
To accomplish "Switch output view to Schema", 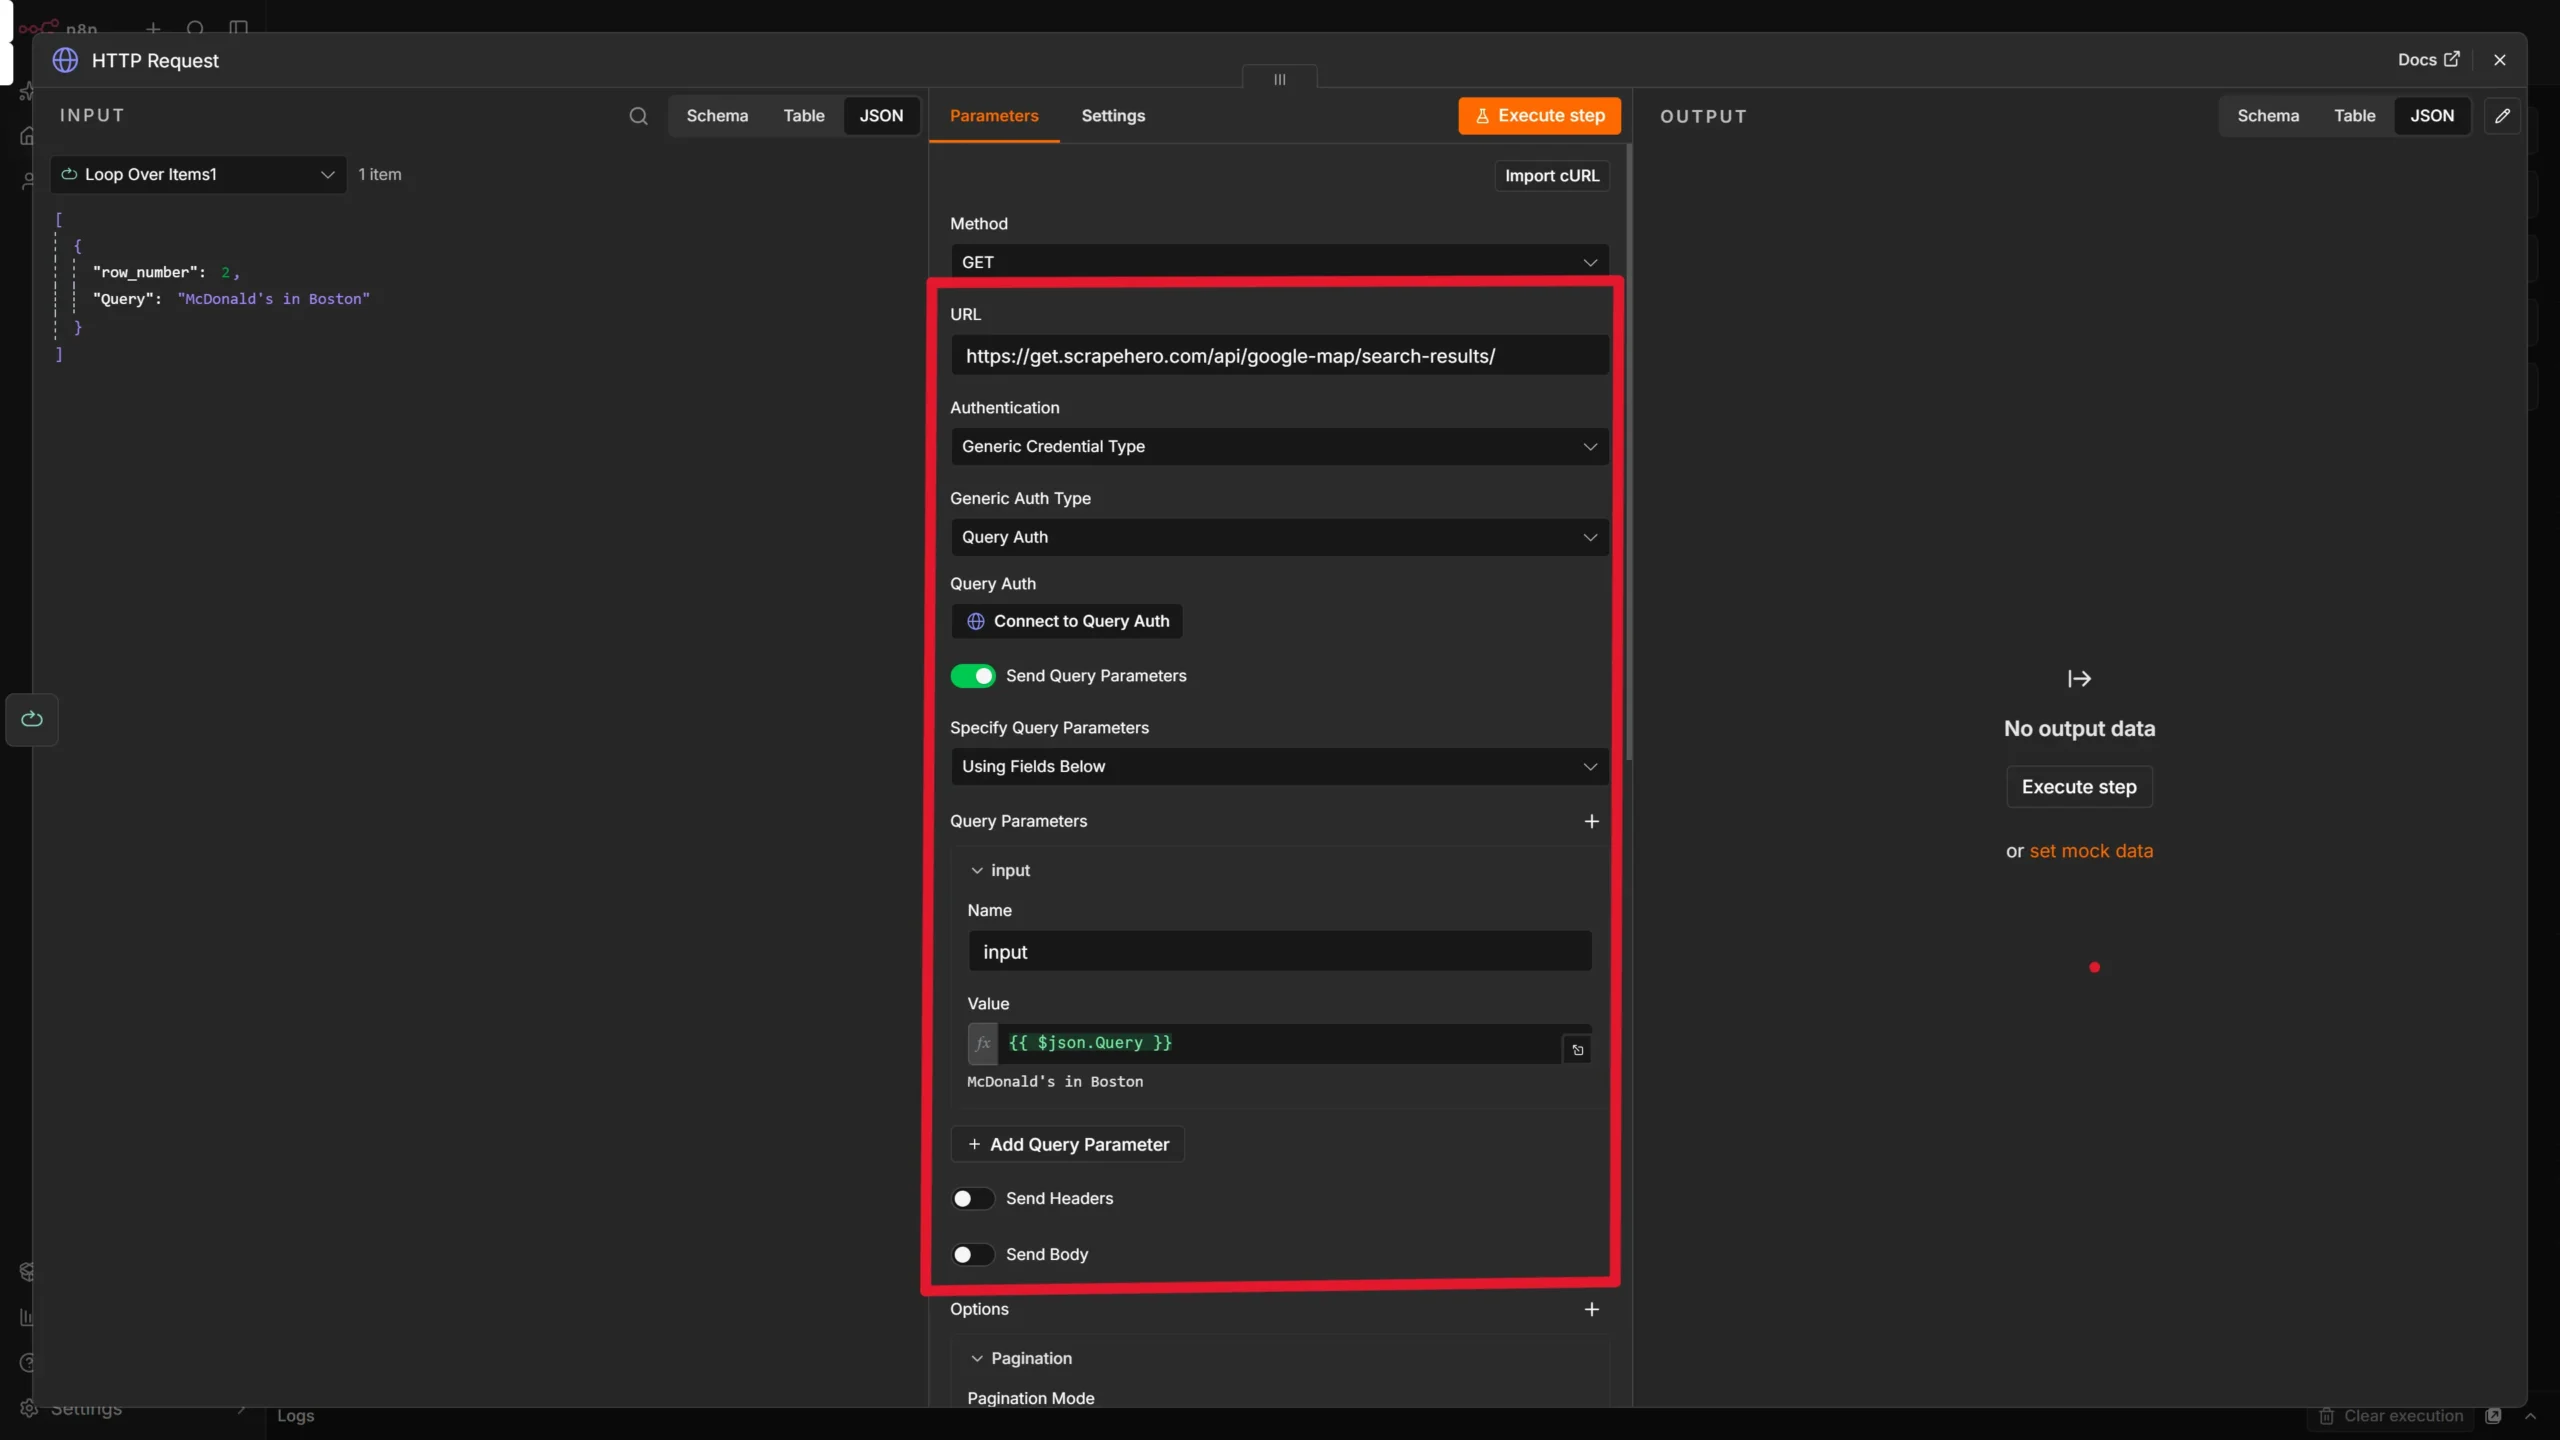I will pyautogui.click(x=2267, y=116).
